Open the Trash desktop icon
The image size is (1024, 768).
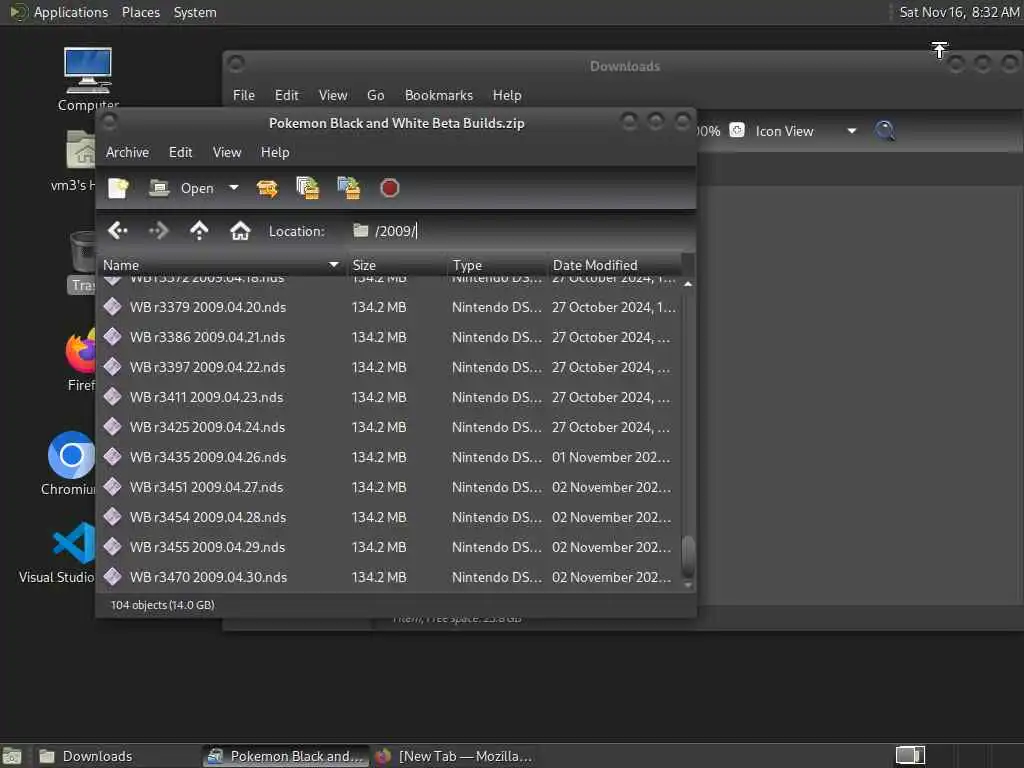pos(82,262)
